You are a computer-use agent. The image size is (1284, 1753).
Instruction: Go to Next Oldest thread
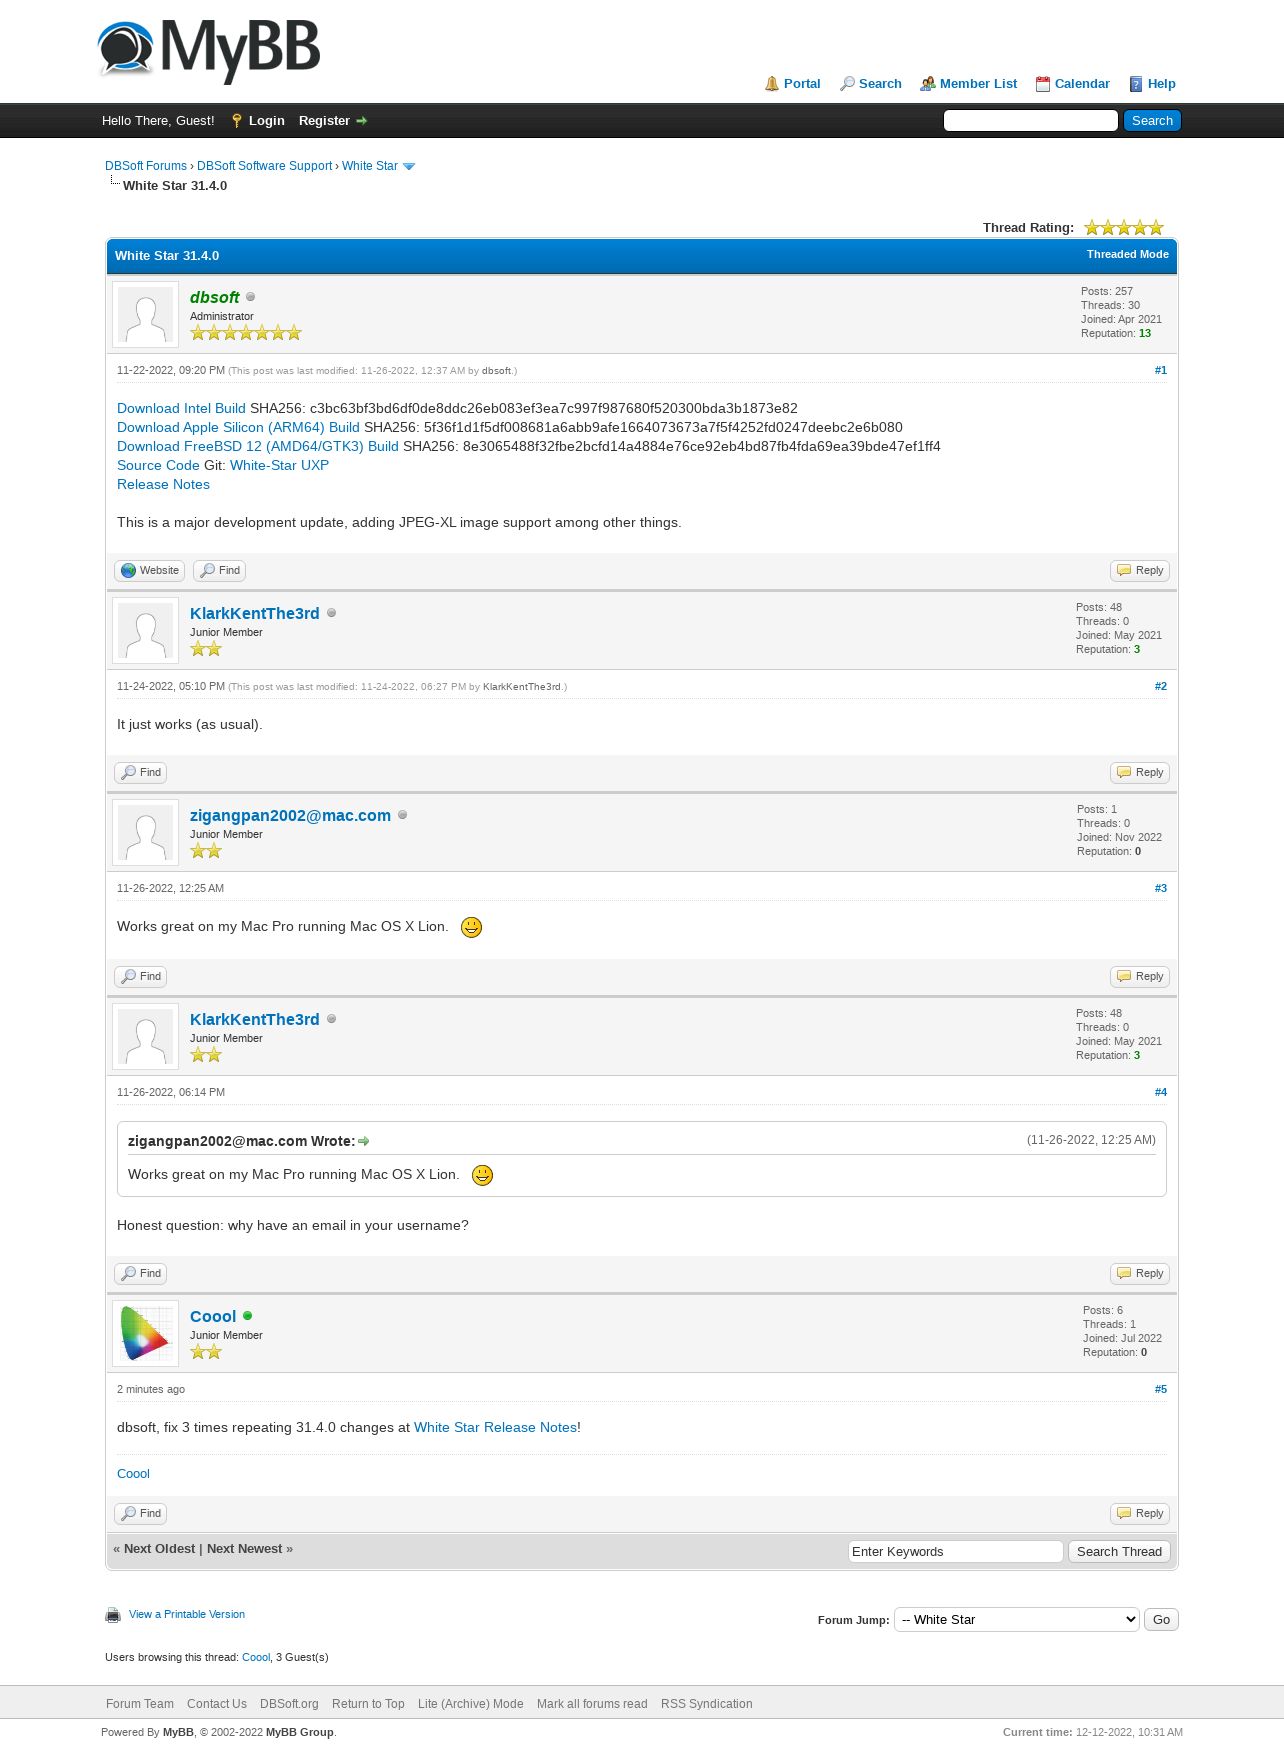[159, 1549]
